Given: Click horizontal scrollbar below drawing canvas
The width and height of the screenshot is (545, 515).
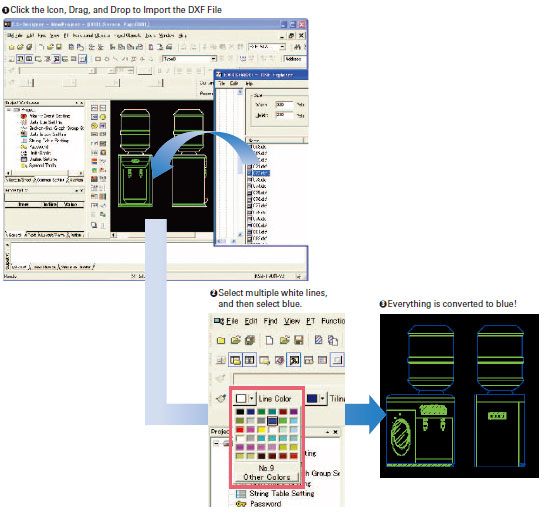Looking at the screenshot, I should [162, 235].
